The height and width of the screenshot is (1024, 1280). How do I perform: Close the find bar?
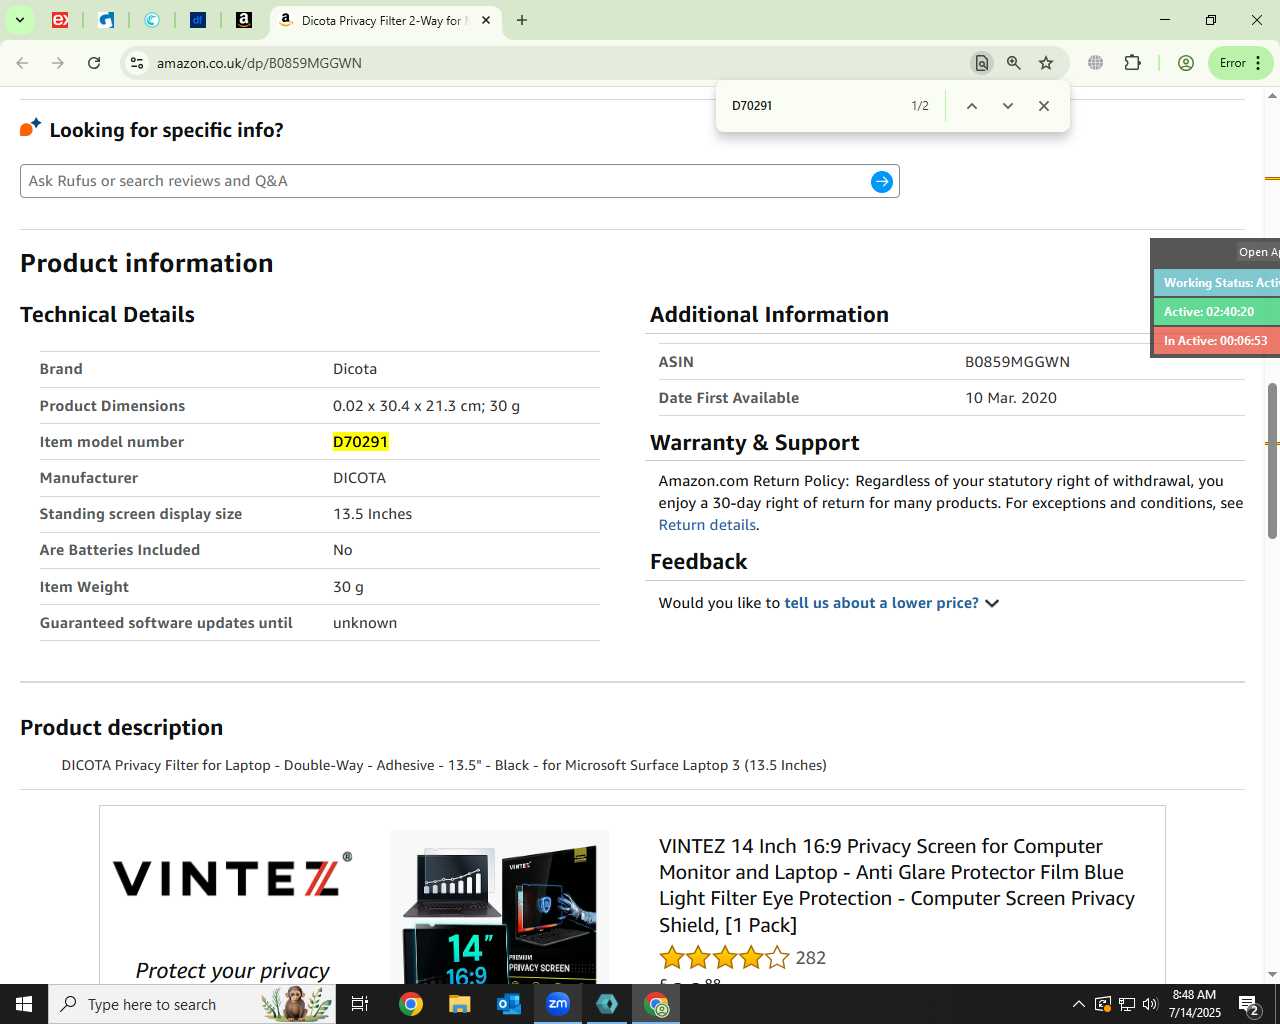pyautogui.click(x=1044, y=106)
